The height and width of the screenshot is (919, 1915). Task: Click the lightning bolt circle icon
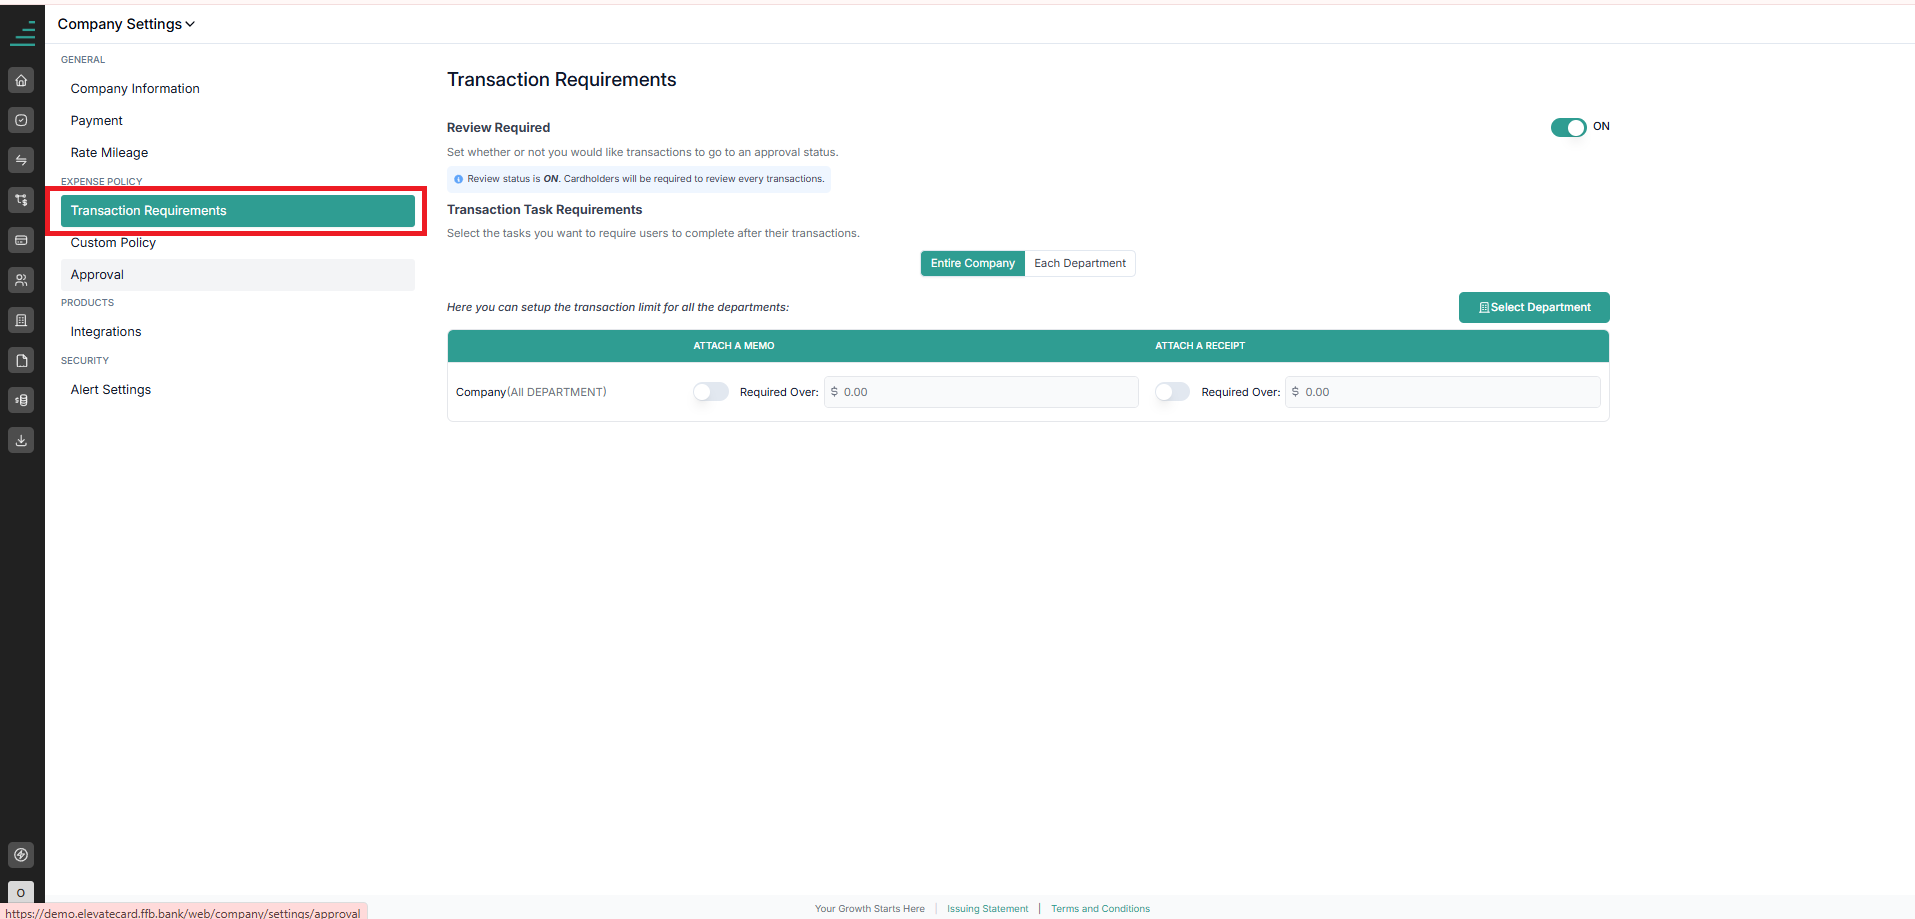[x=21, y=855]
